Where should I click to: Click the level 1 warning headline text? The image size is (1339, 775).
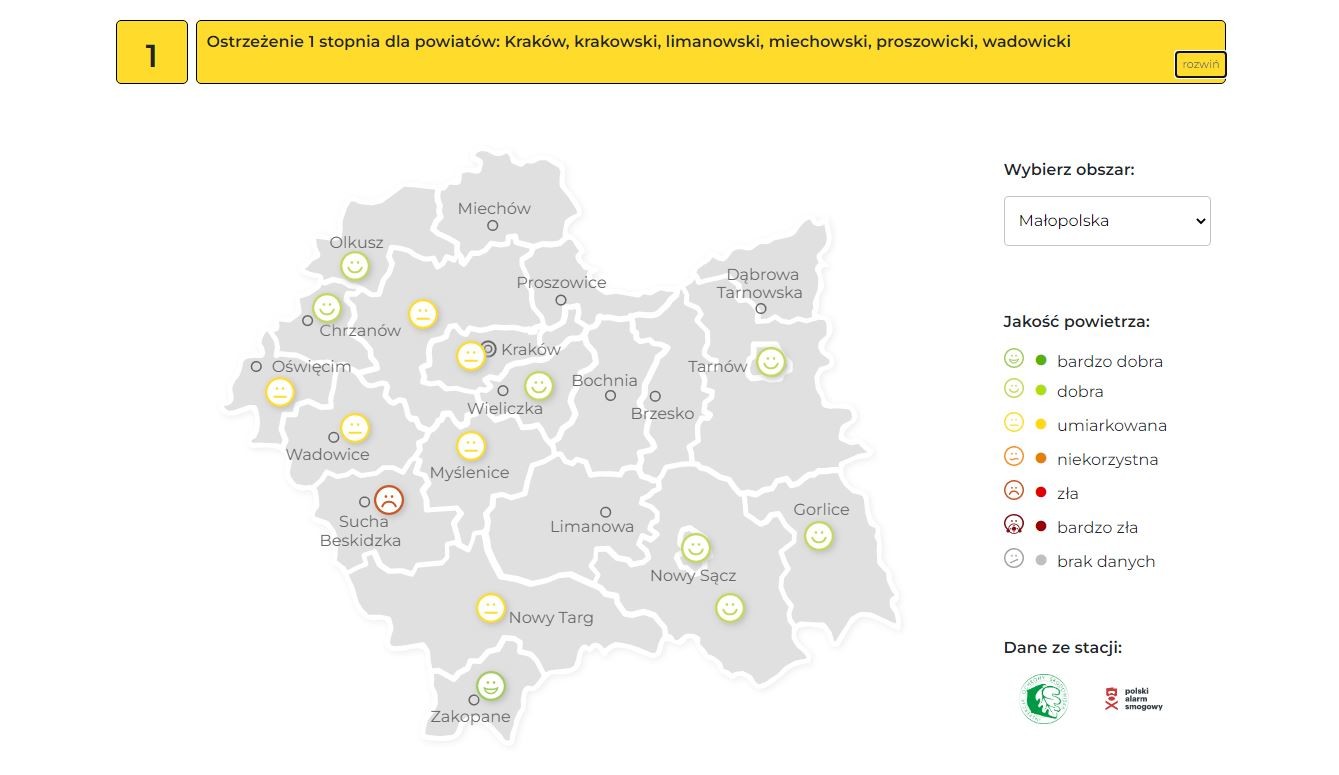click(x=638, y=42)
